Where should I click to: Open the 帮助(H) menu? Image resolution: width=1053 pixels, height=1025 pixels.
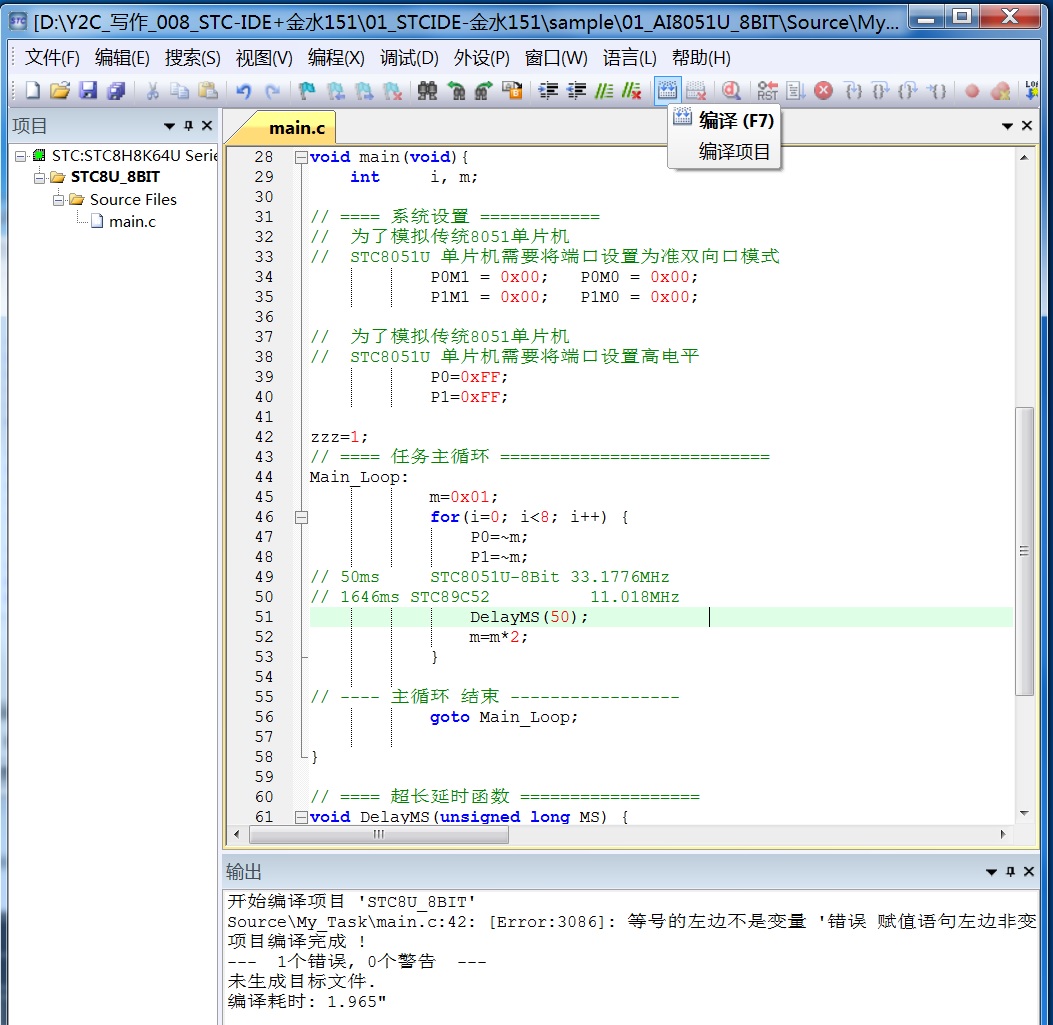[701, 58]
